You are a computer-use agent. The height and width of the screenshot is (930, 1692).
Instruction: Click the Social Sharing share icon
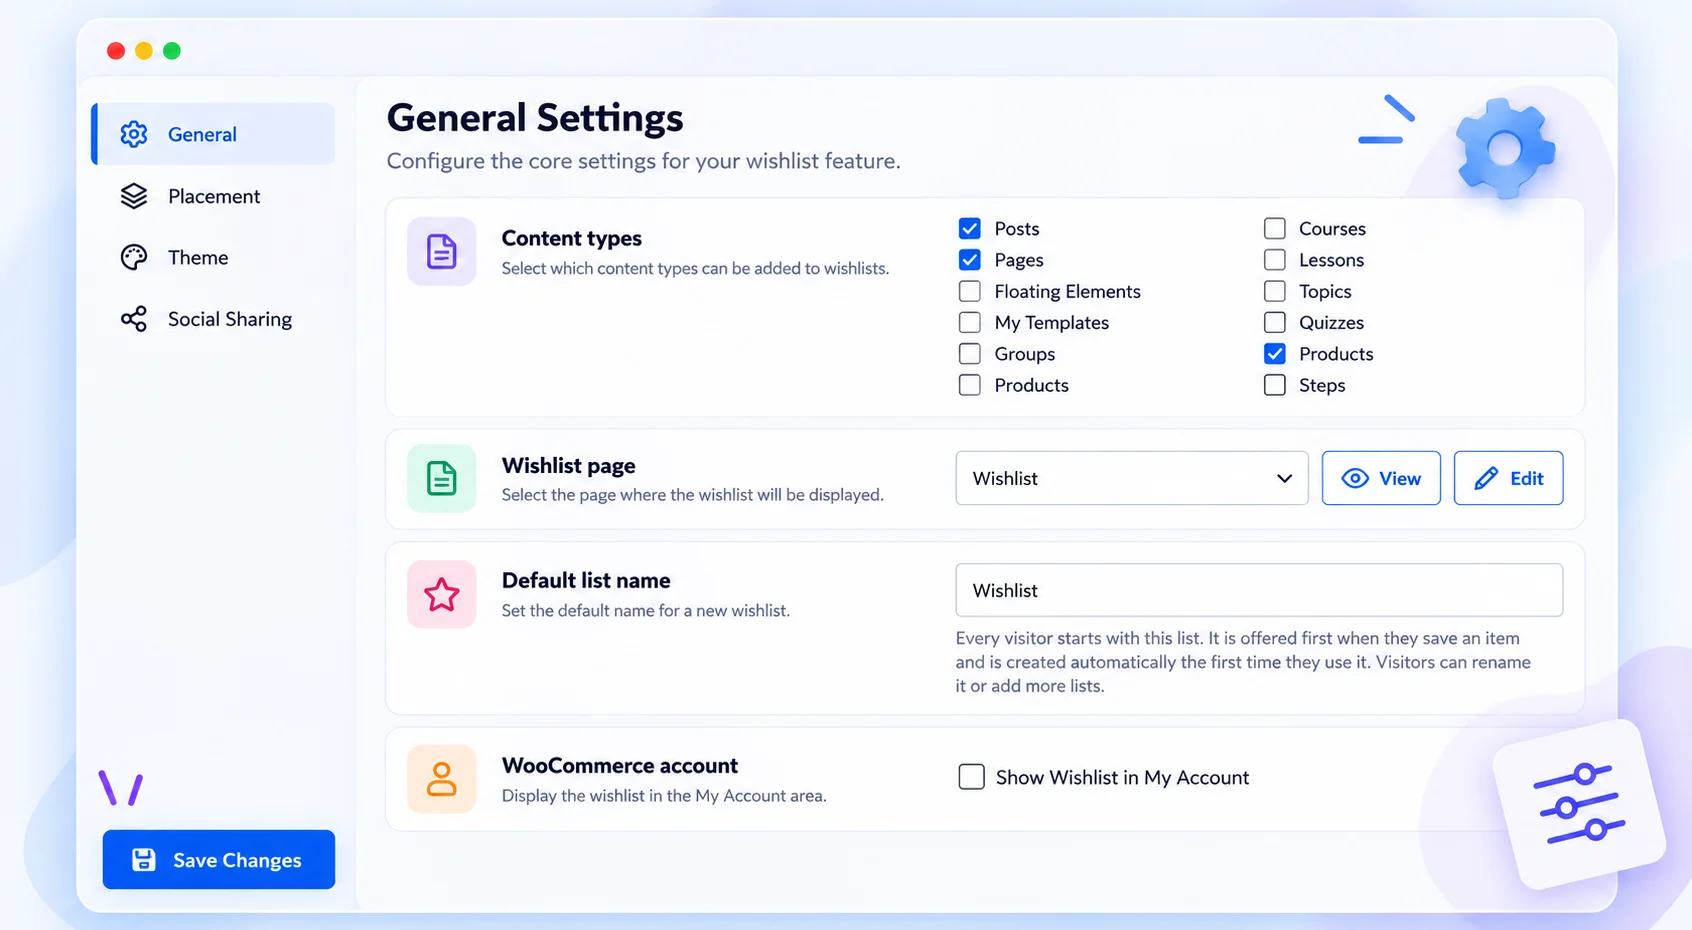[x=134, y=319]
